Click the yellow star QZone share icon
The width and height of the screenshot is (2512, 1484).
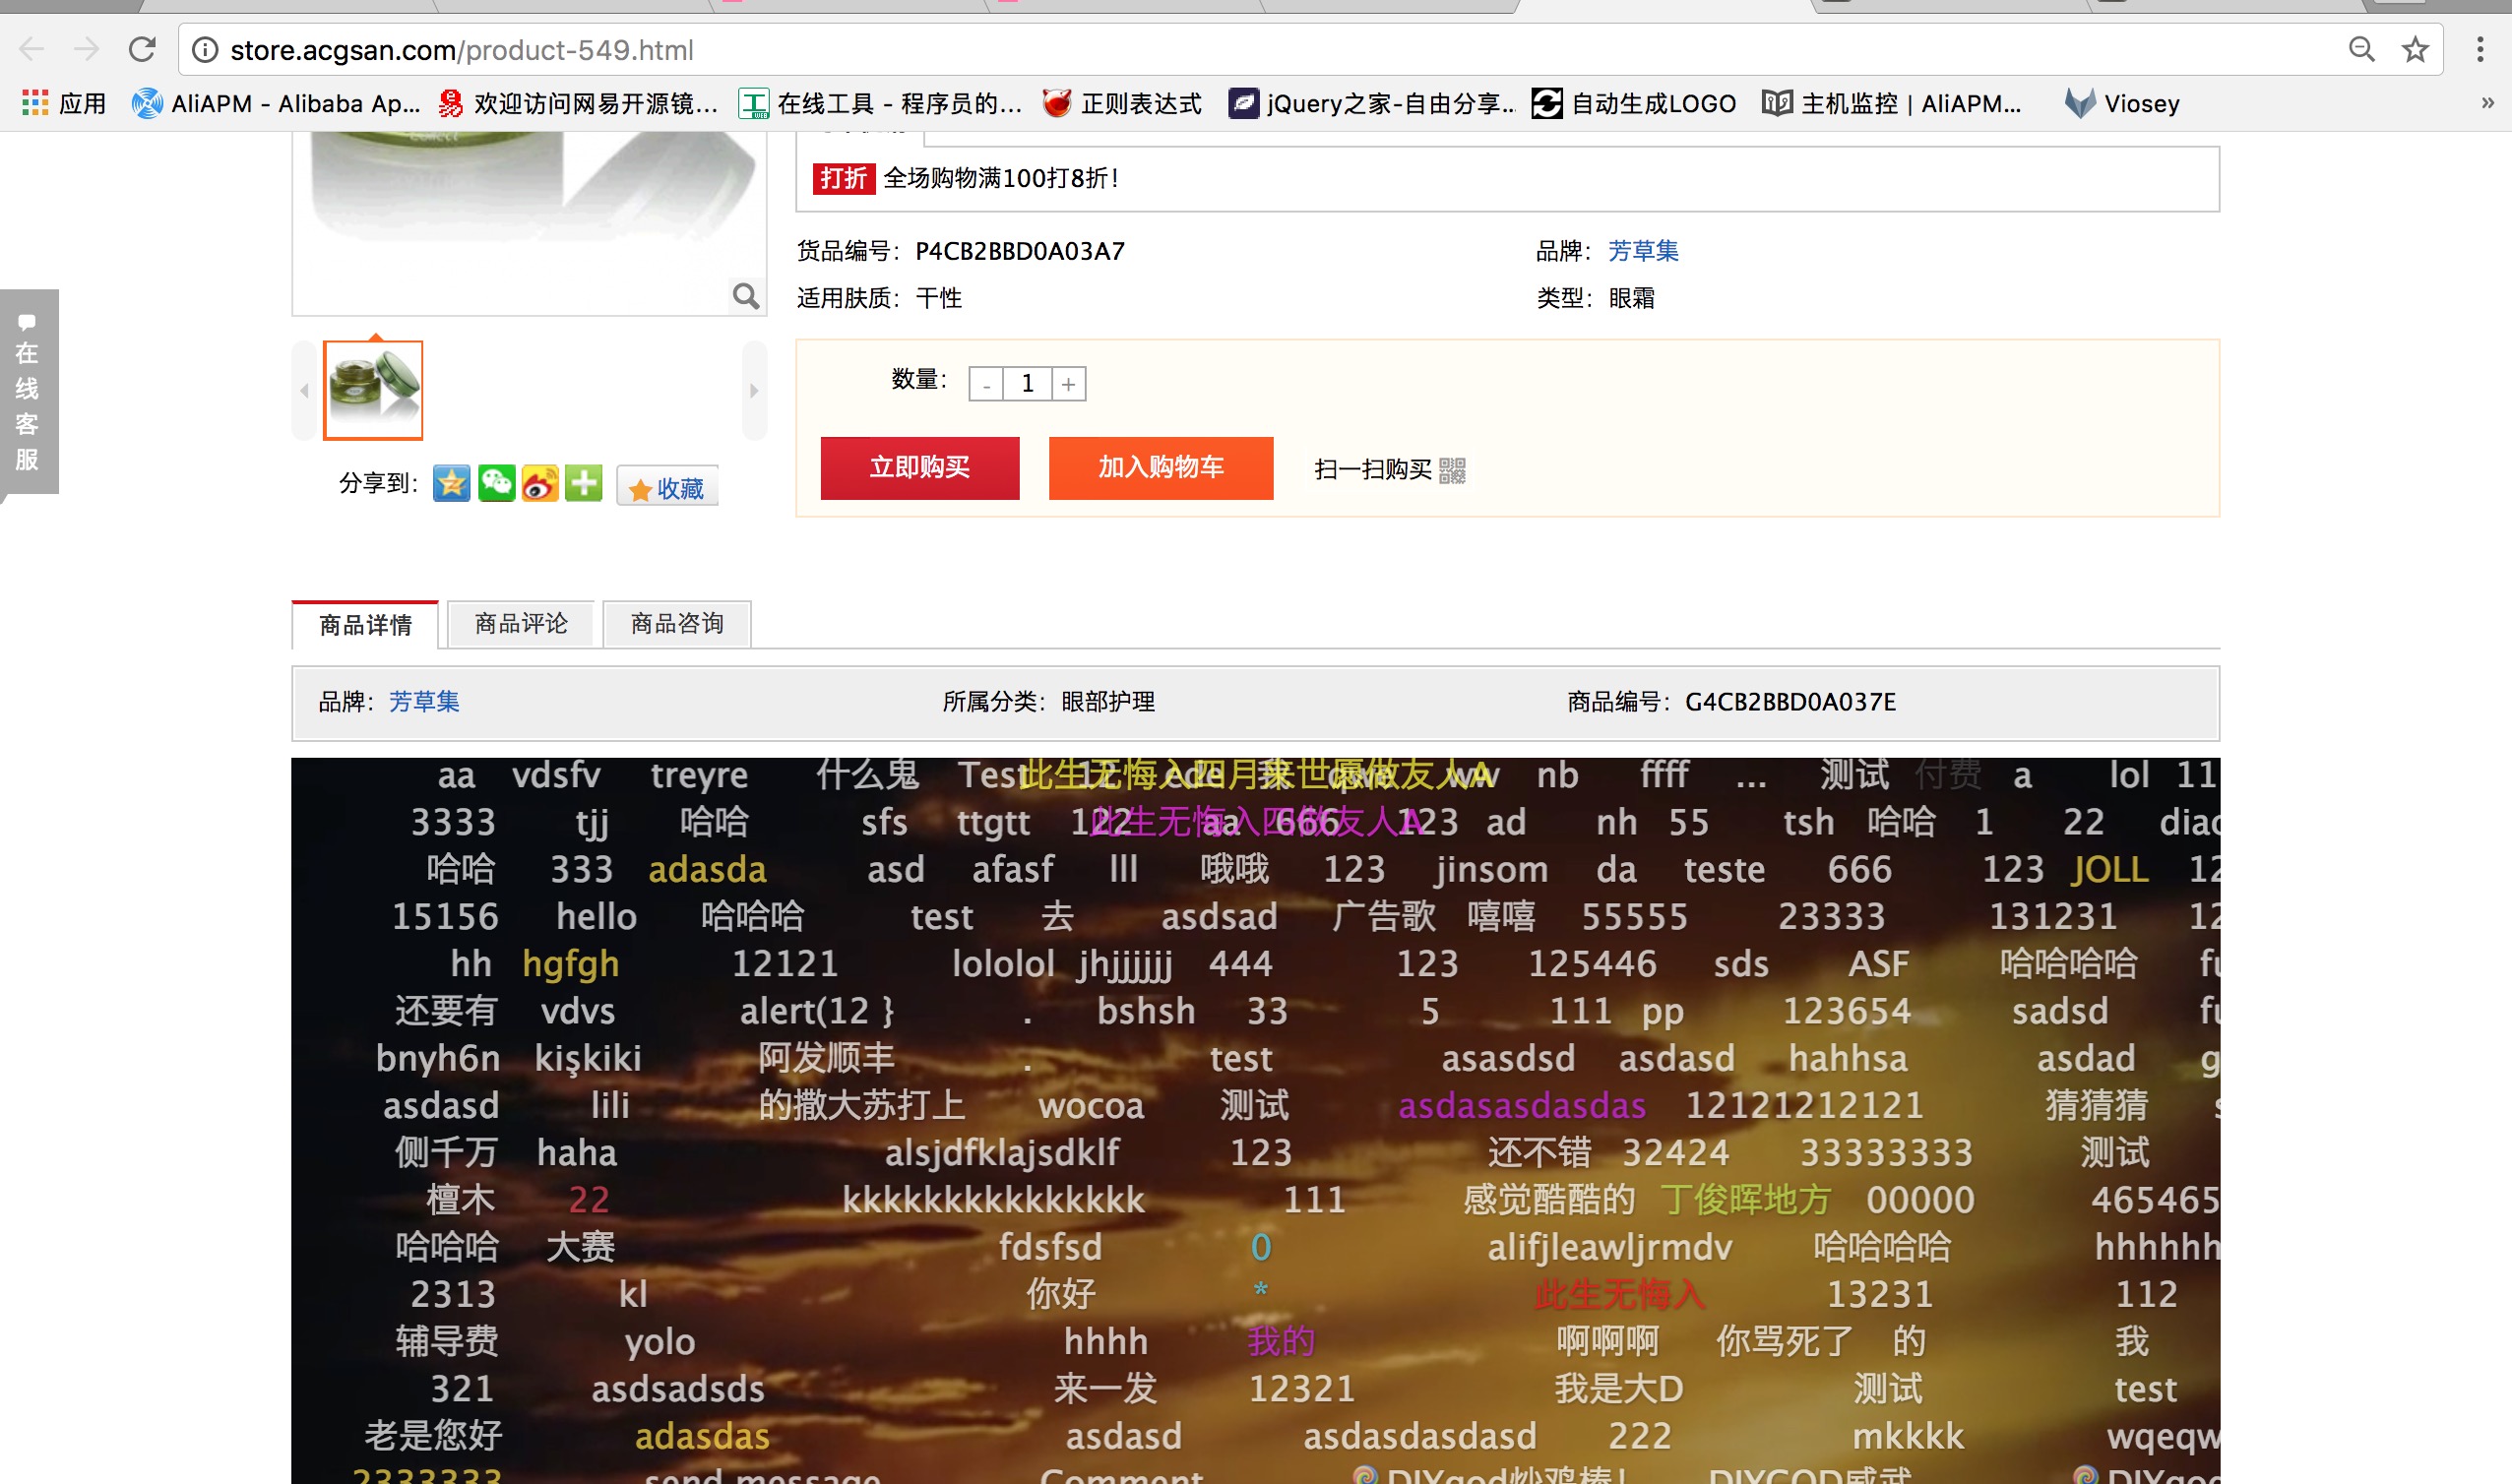(x=451, y=484)
